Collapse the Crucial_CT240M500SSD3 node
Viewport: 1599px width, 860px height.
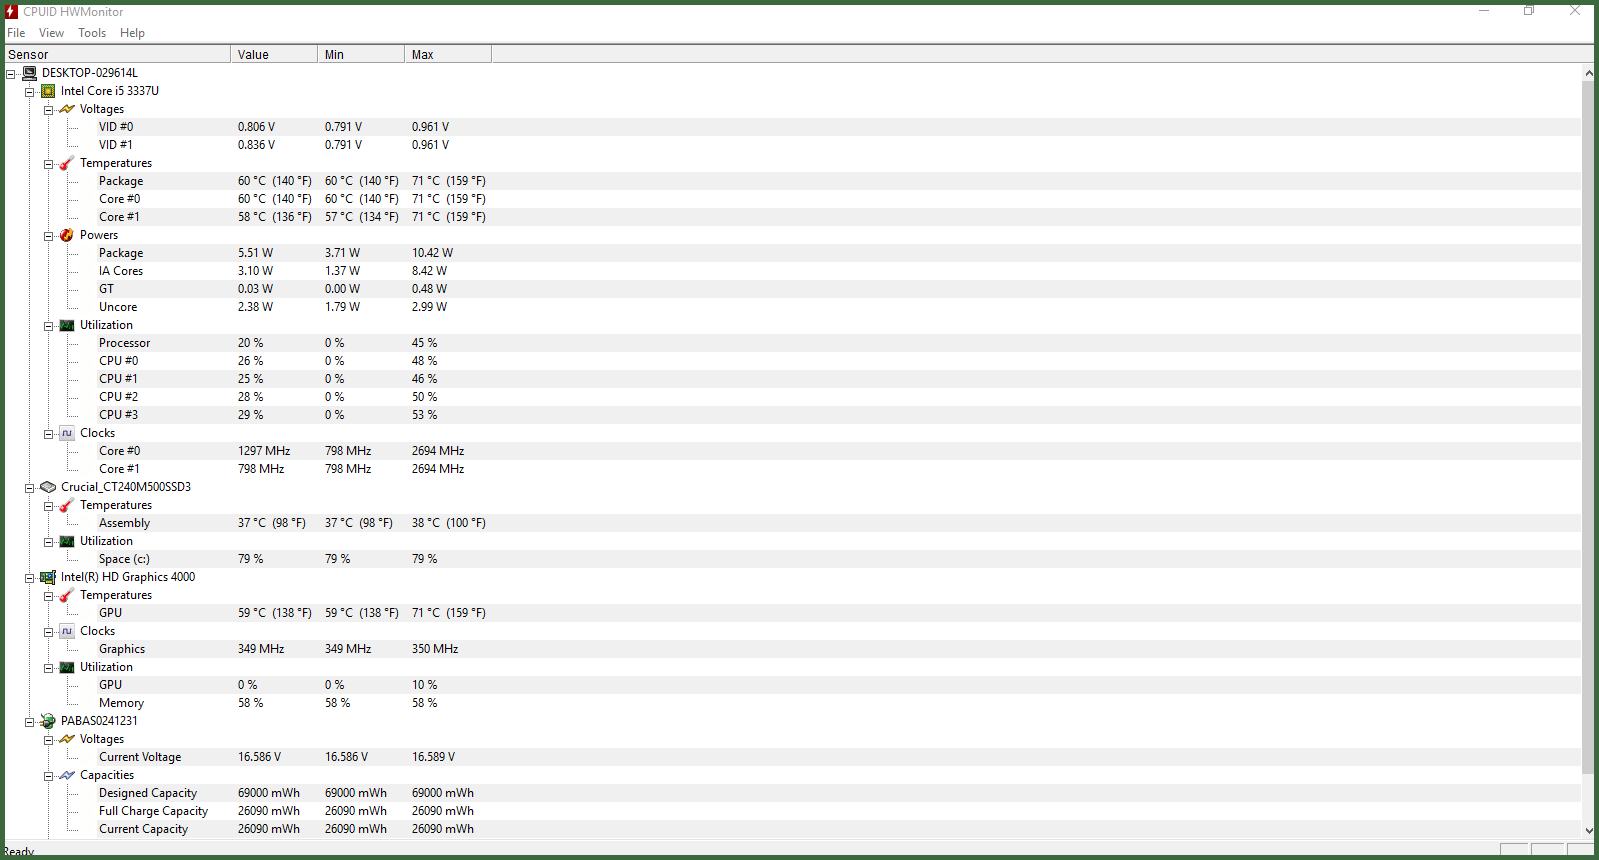(30, 488)
